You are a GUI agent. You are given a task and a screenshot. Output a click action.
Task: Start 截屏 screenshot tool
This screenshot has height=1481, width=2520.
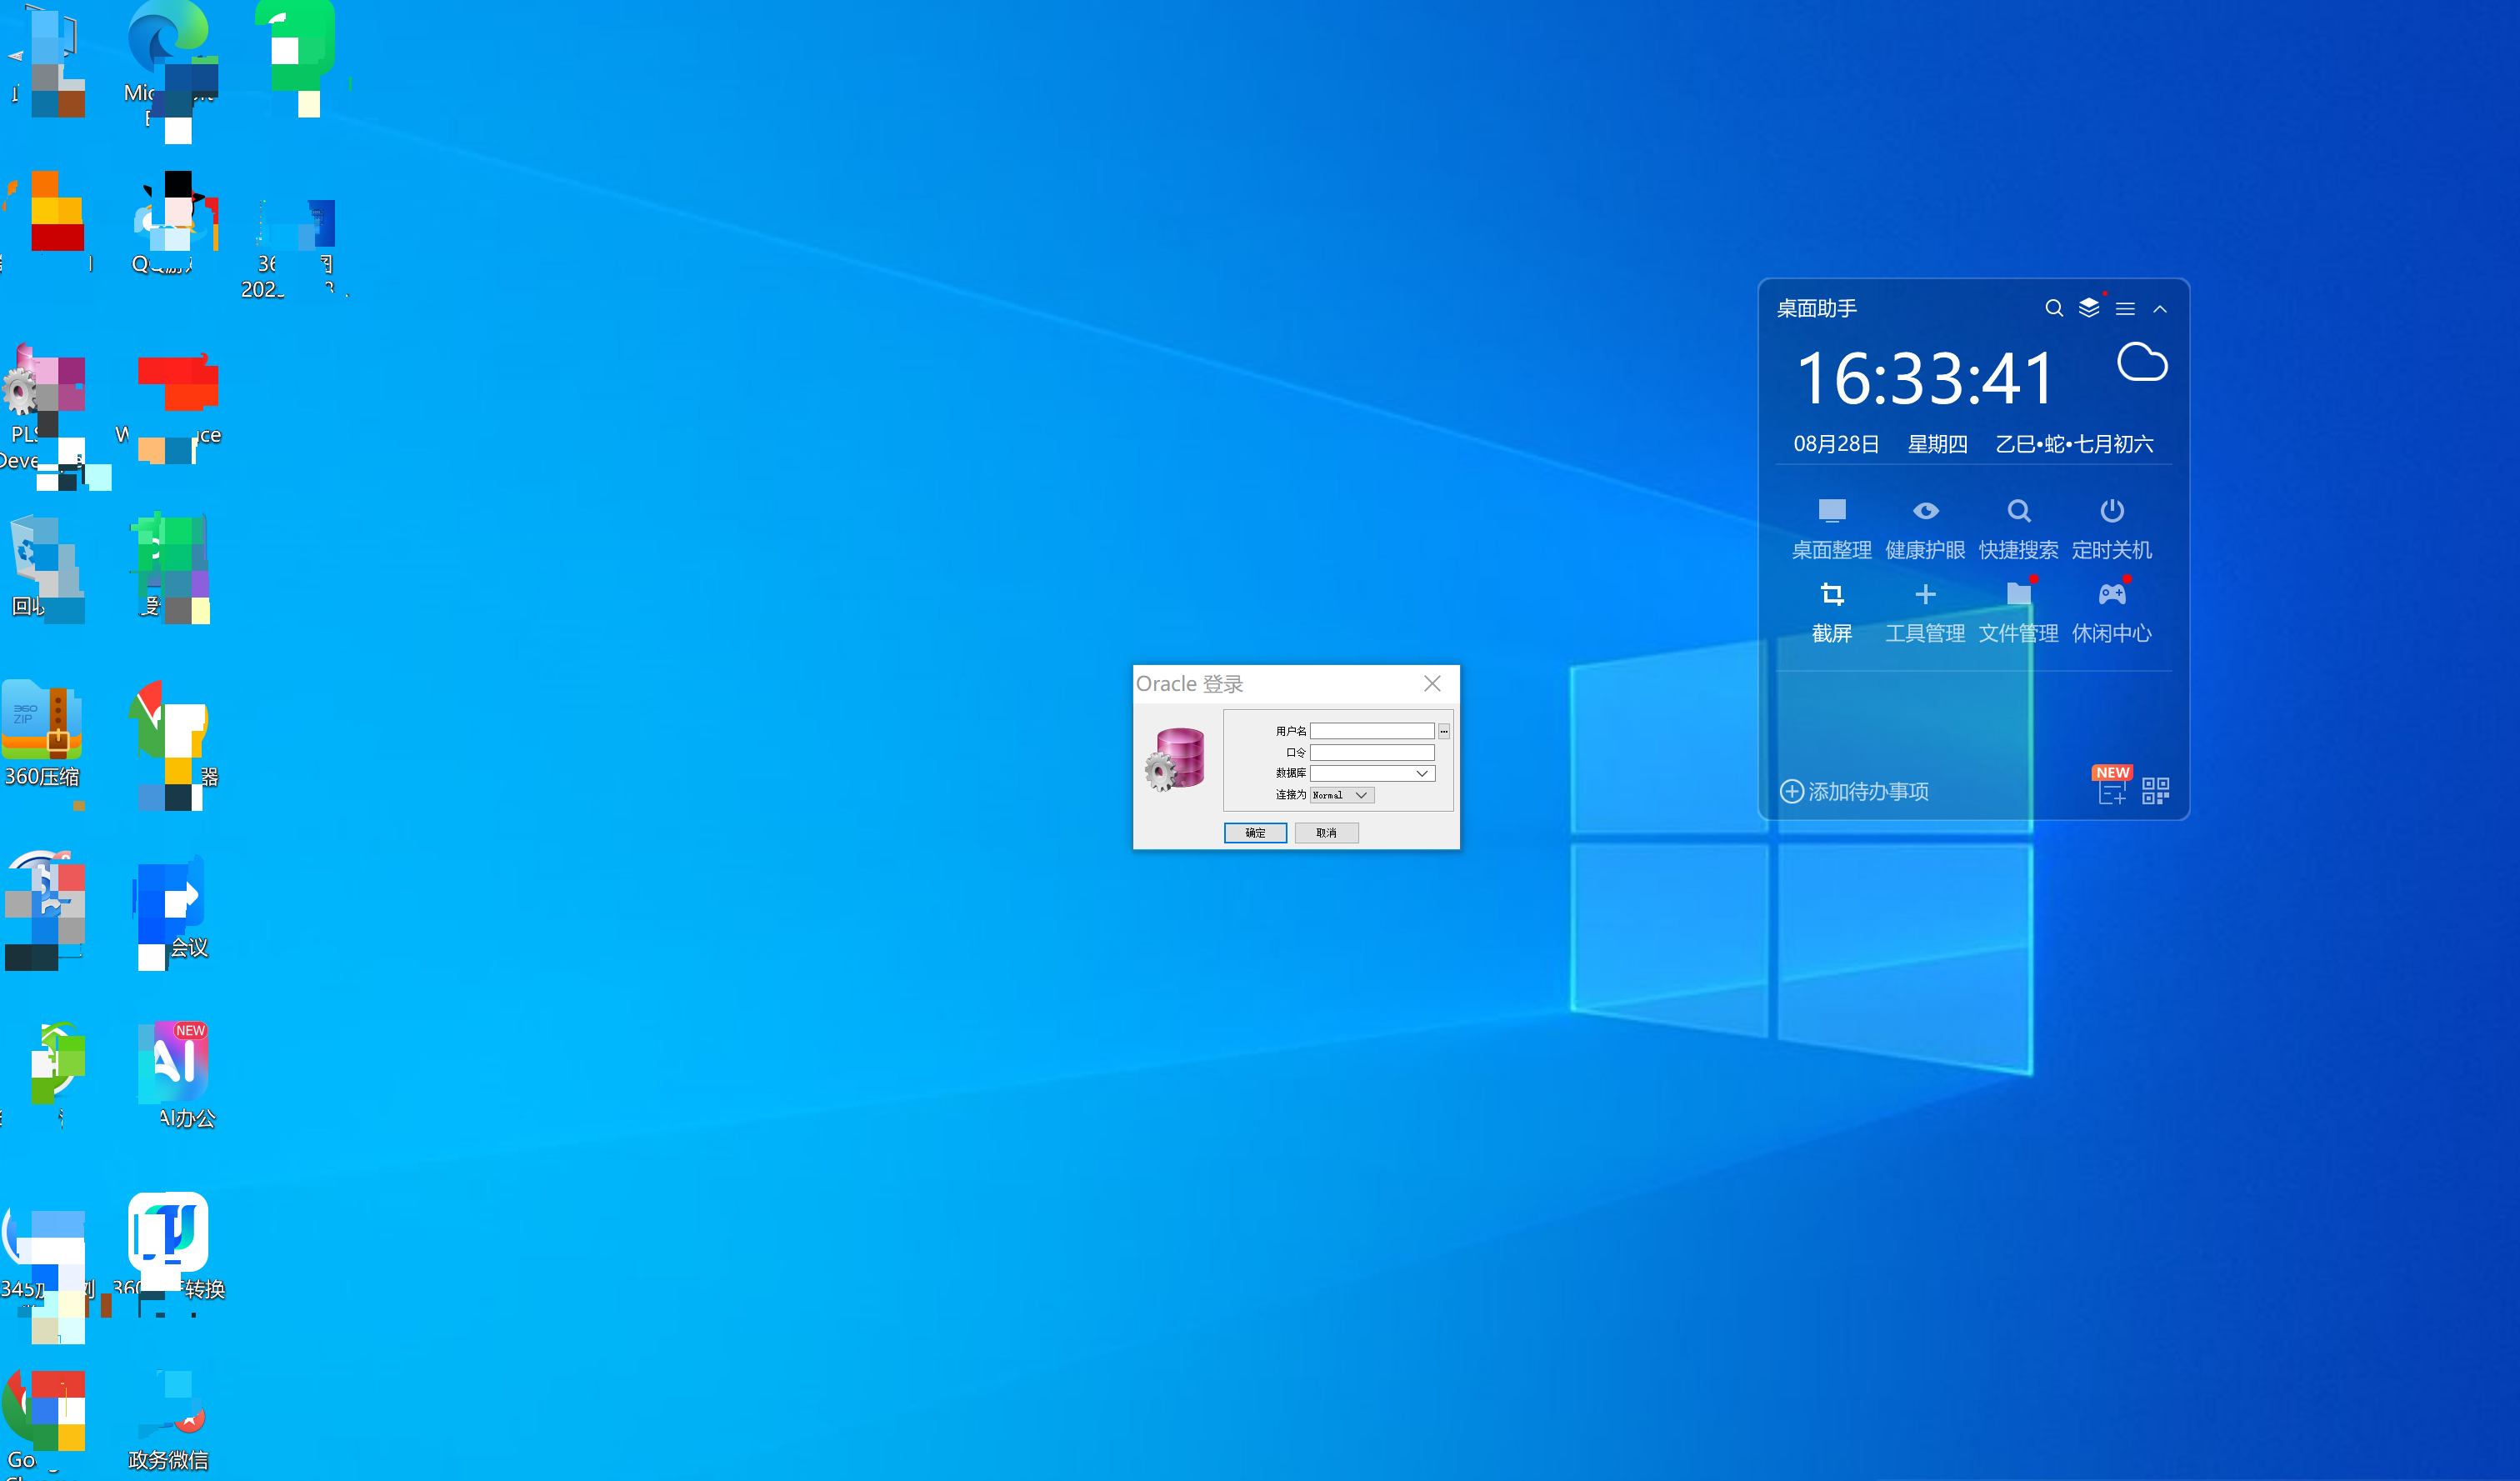1831,612
